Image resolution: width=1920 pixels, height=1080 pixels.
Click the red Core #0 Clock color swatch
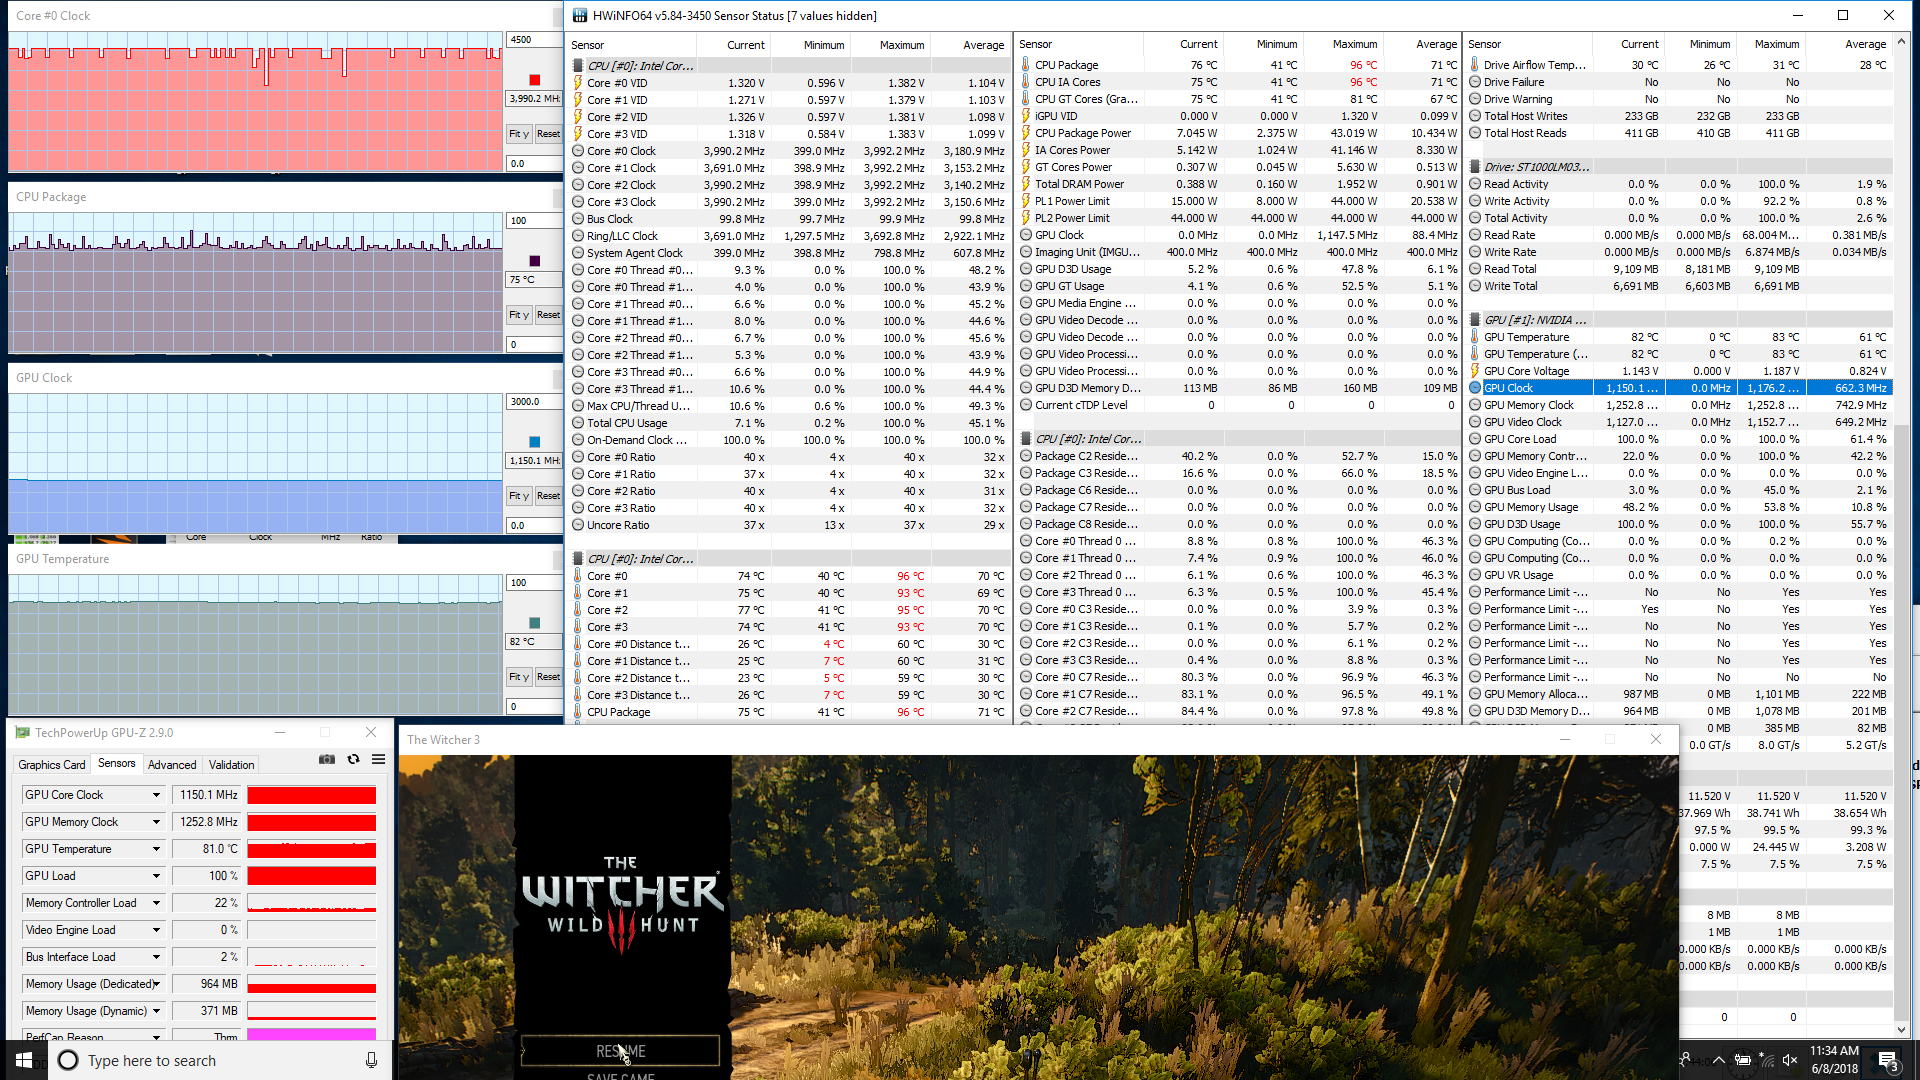click(x=534, y=80)
